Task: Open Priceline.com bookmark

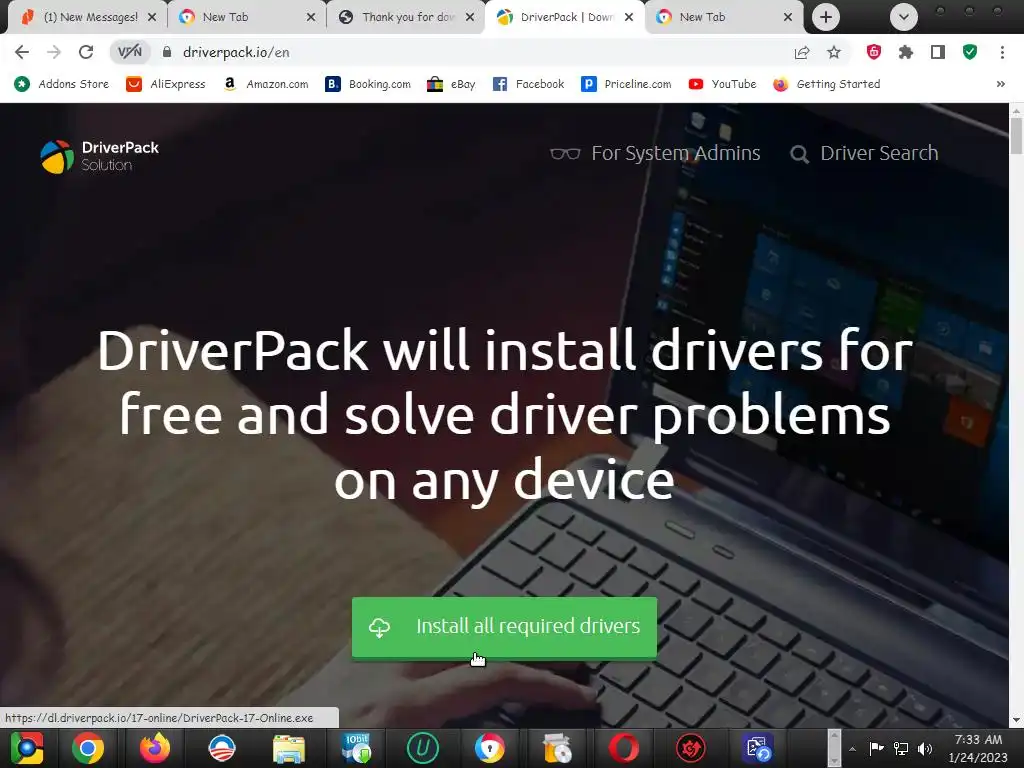Action: click(x=626, y=84)
